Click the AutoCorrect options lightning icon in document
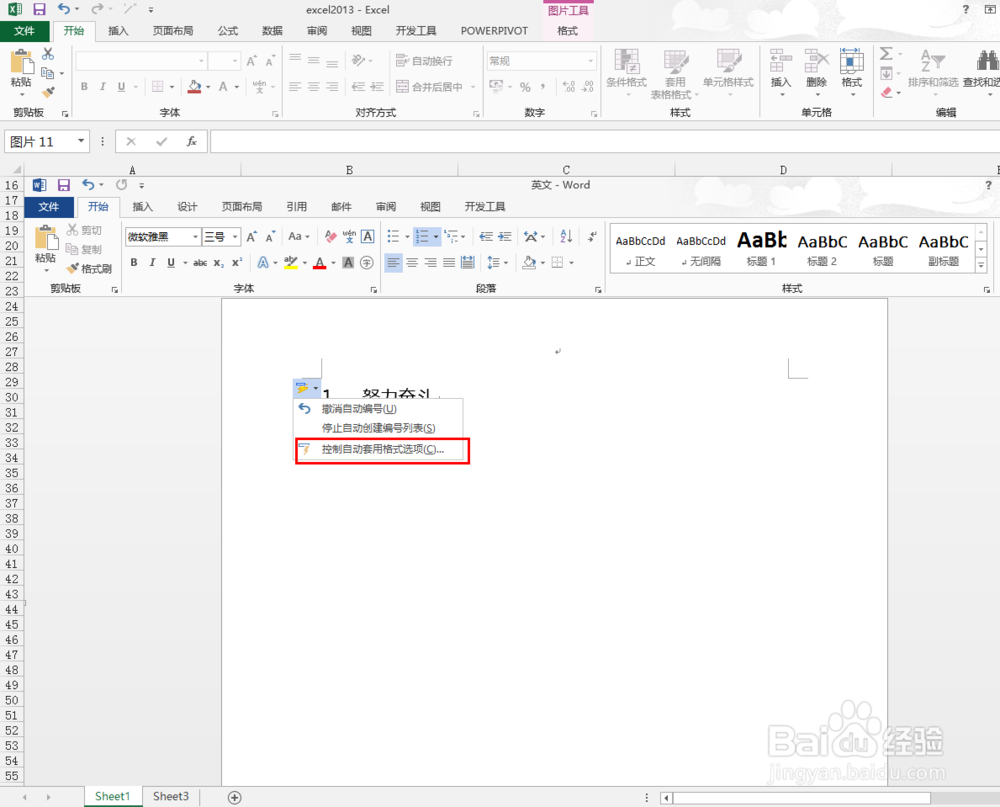This screenshot has height=807, width=1000. coord(302,388)
